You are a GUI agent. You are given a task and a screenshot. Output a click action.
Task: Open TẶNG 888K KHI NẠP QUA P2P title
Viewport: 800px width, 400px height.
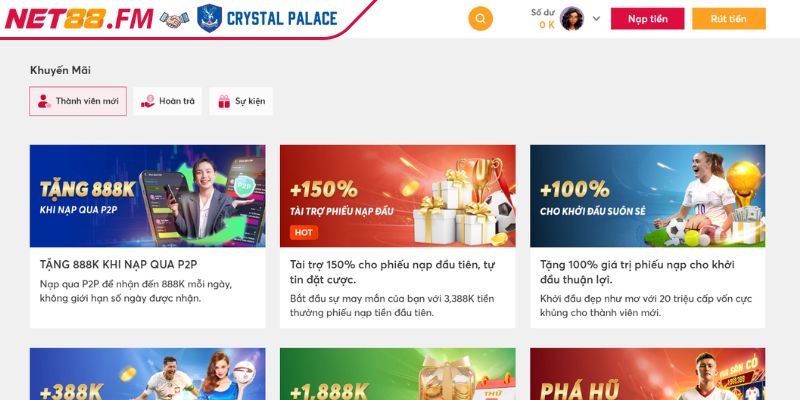[x=118, y=264]
